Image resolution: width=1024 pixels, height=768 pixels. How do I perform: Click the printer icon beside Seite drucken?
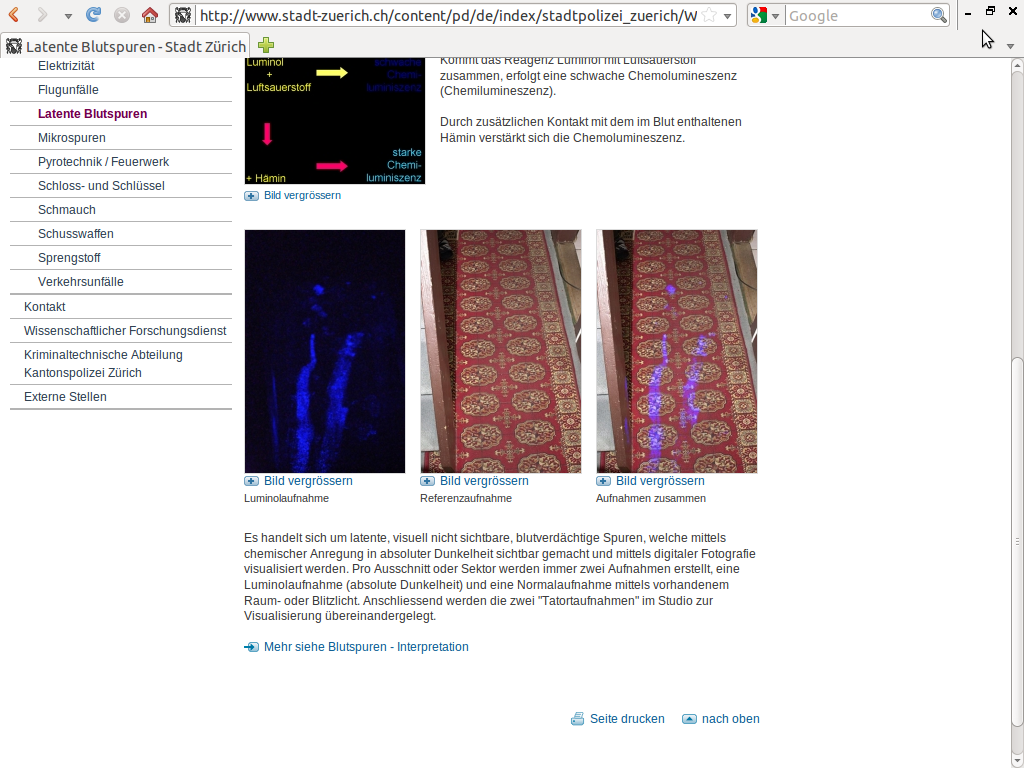(x=577, y=719)
